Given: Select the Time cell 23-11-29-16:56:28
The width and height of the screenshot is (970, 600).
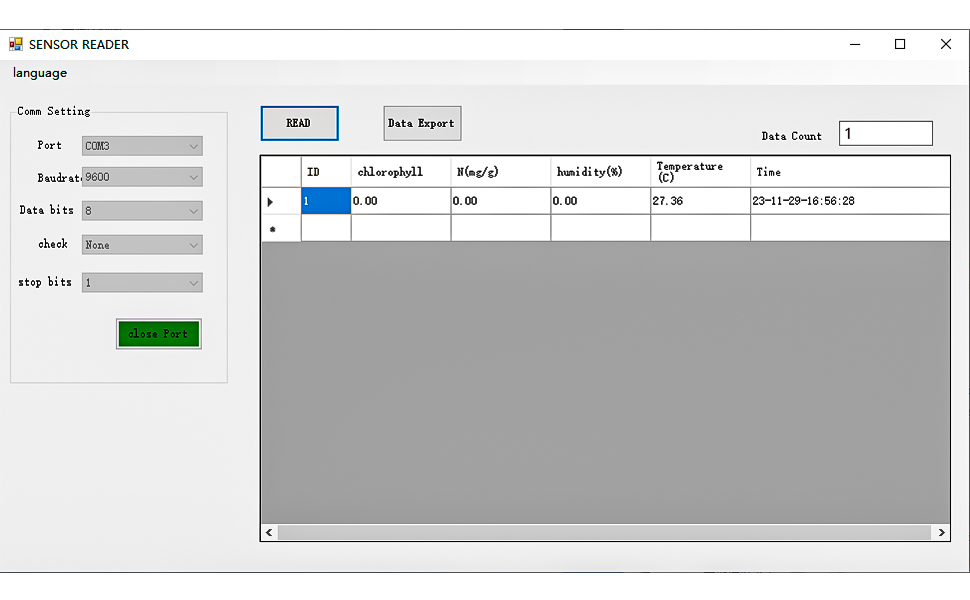Looking at the screenshot, I should pyautogui.click(x=848, y=201).
